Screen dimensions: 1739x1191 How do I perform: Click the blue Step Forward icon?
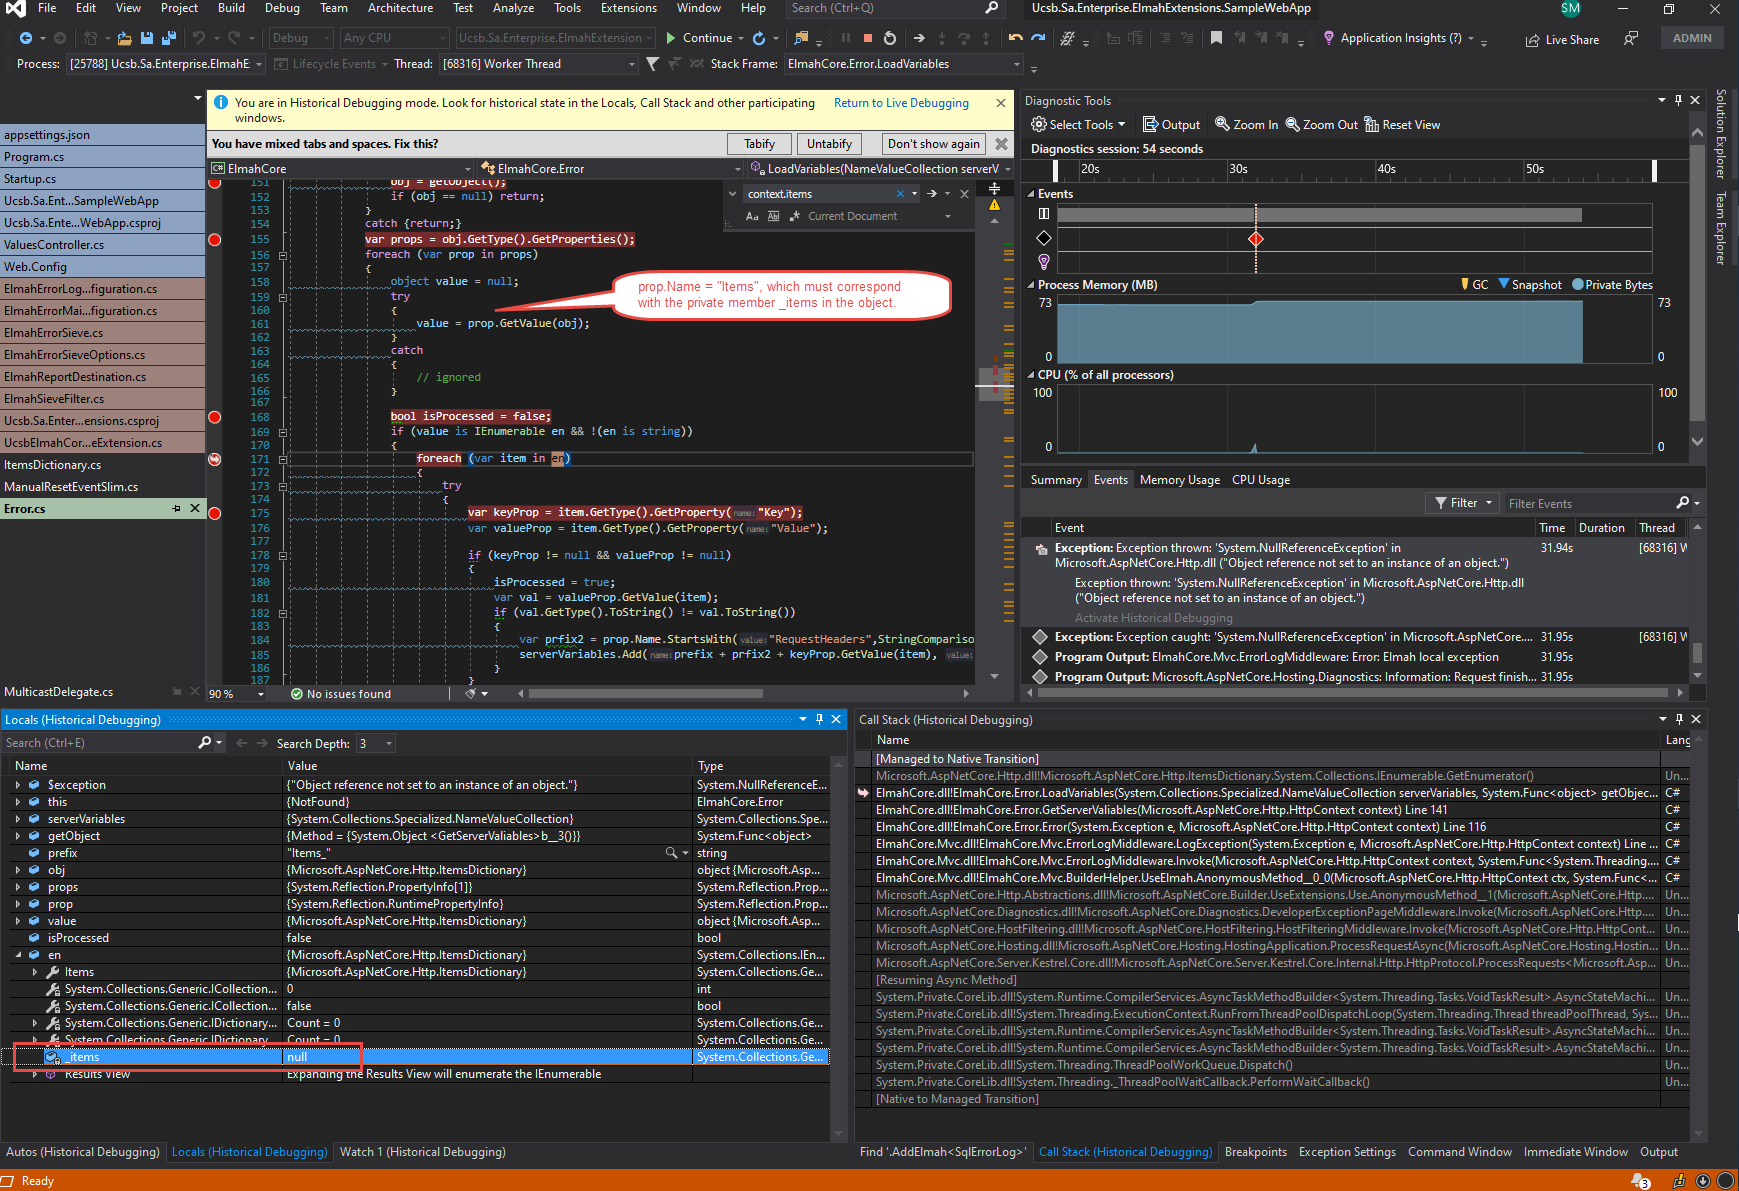point(1038,38)
